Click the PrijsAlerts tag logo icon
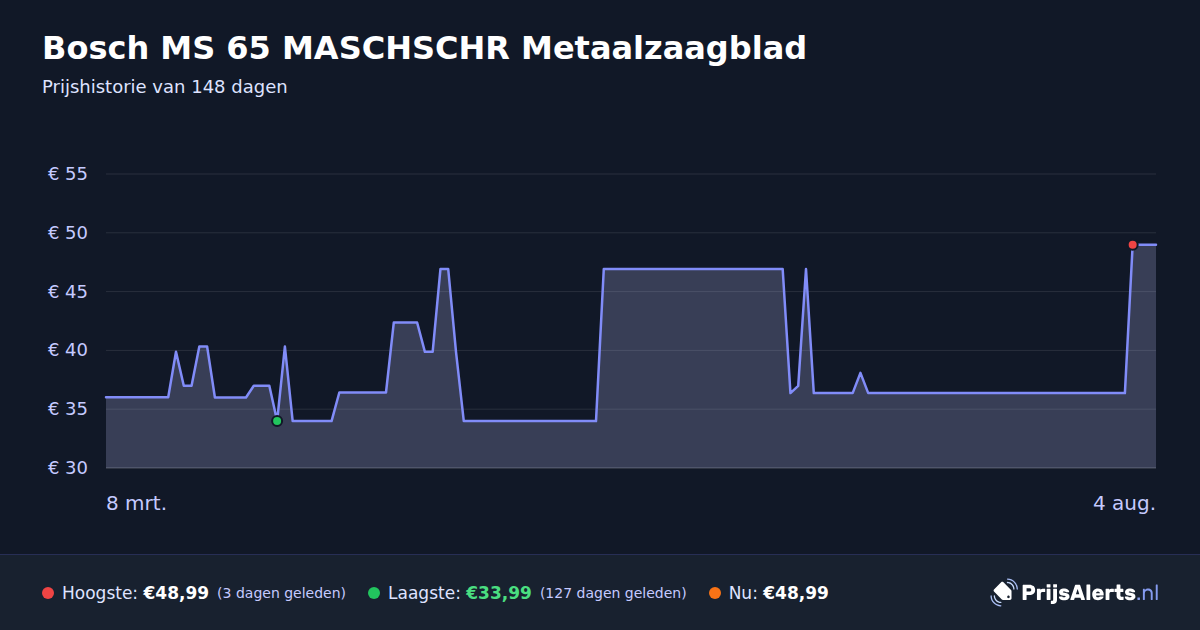Screen dimensions: 1200x630 [1003, 593]
